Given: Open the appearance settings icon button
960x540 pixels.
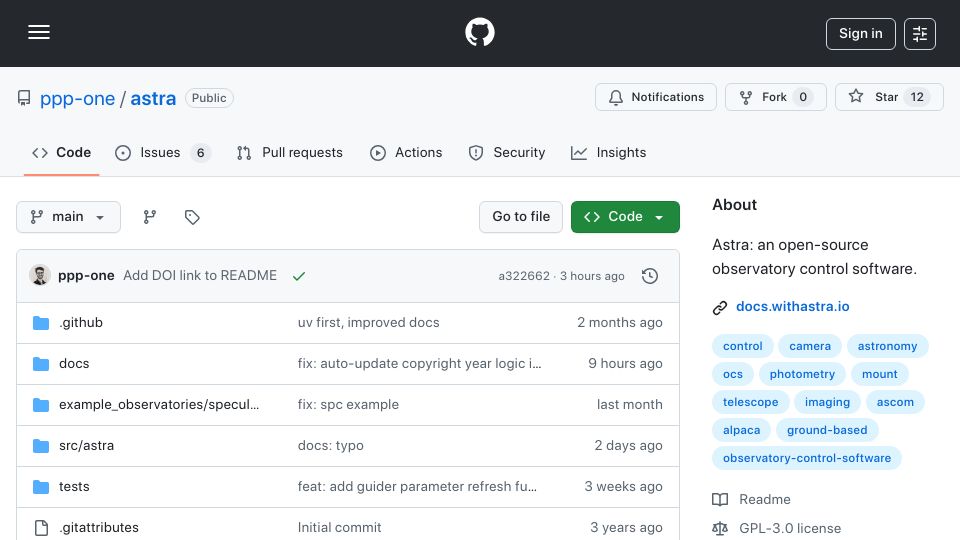Looking at the screenshot, I should pyautogui.click(x=920, y=34).
